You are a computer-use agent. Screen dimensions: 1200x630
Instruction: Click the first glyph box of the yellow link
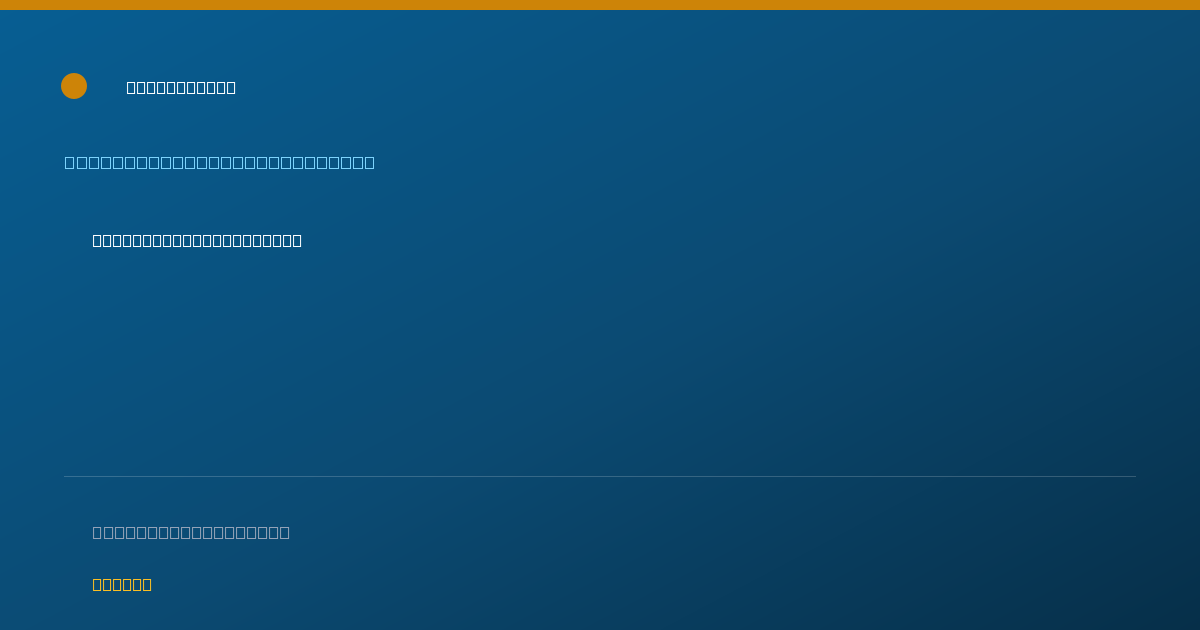point(97,584)
